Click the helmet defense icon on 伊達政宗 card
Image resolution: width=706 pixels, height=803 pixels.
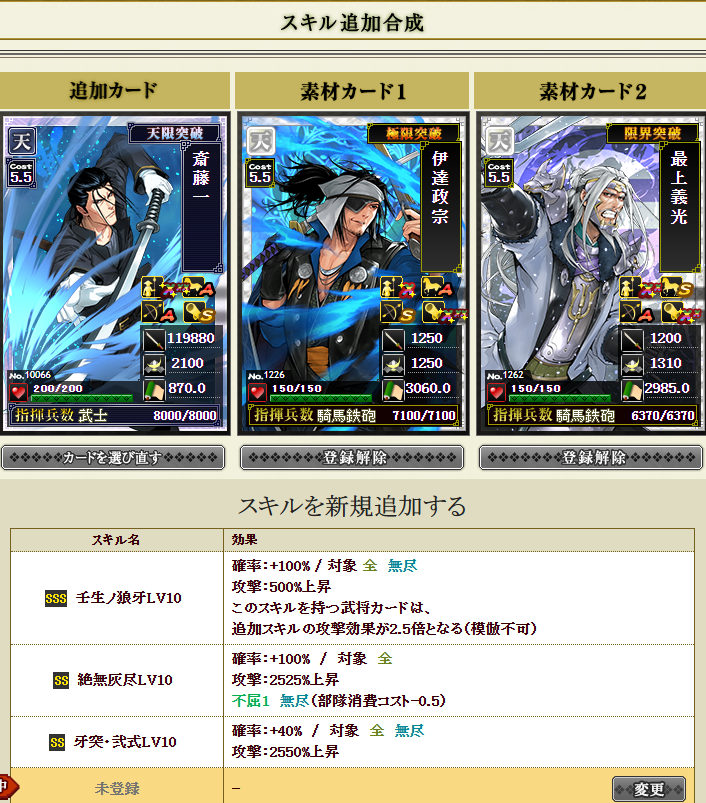[393, 365]
